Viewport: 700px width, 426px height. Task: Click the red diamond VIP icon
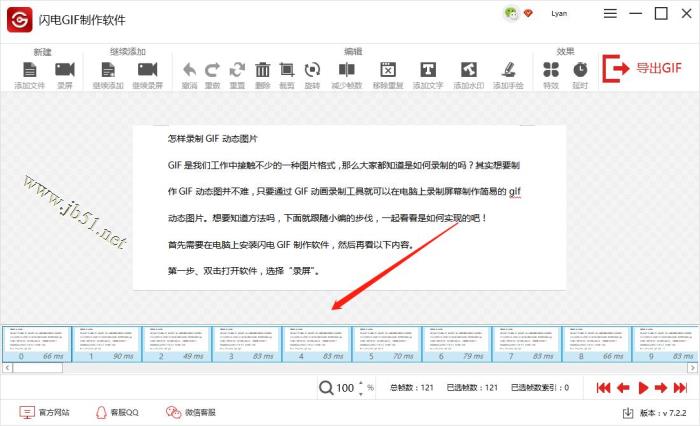click(529, 13)
